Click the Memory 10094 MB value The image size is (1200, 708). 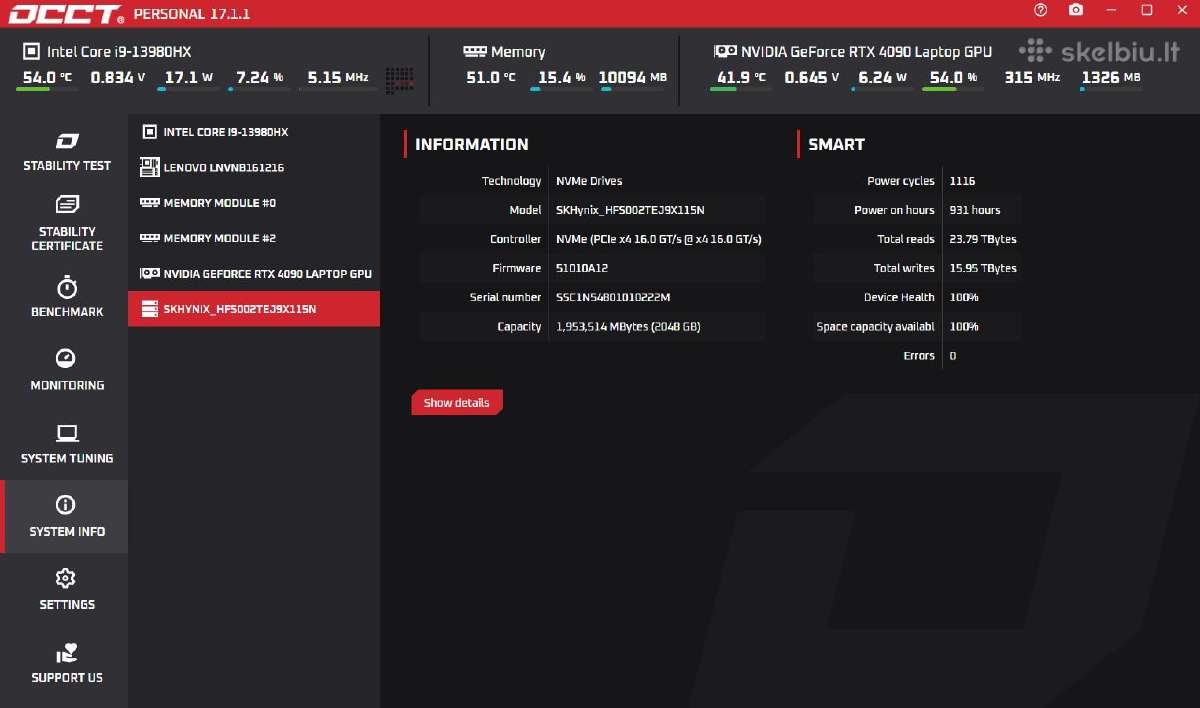(633, 78)
